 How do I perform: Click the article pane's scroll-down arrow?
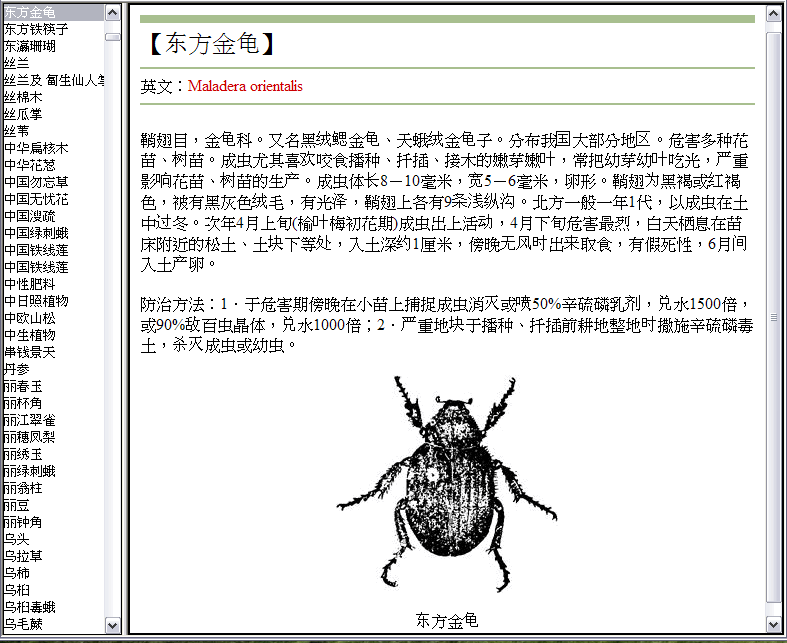click(773, 624)
